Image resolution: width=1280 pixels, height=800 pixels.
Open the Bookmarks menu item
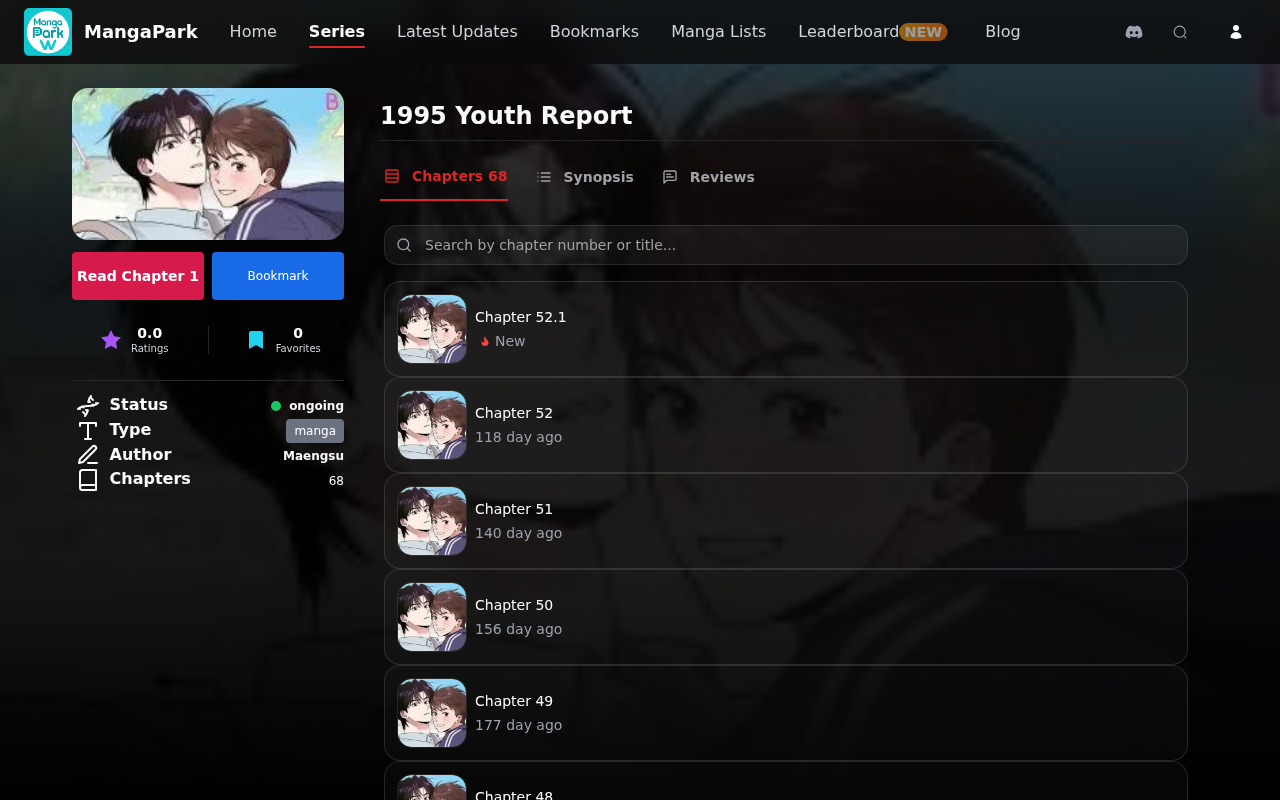pyautogui.click(x=594, y=32)
